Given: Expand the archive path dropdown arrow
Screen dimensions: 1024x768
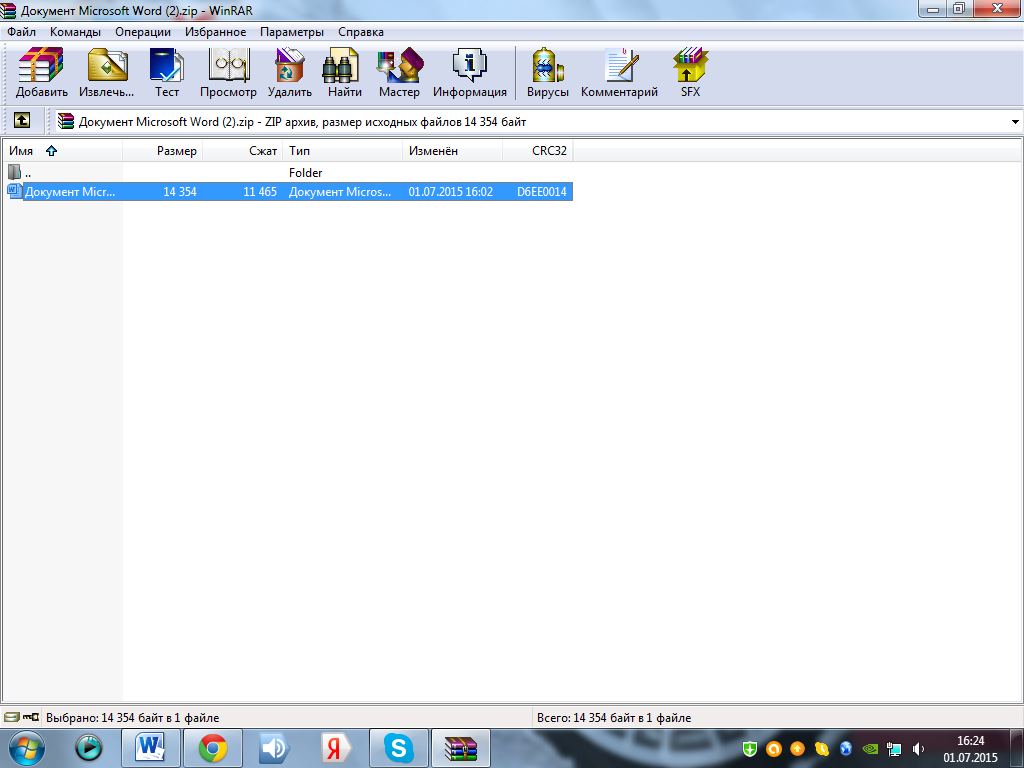Looking at the screenshot, I should pos(1015,122).
